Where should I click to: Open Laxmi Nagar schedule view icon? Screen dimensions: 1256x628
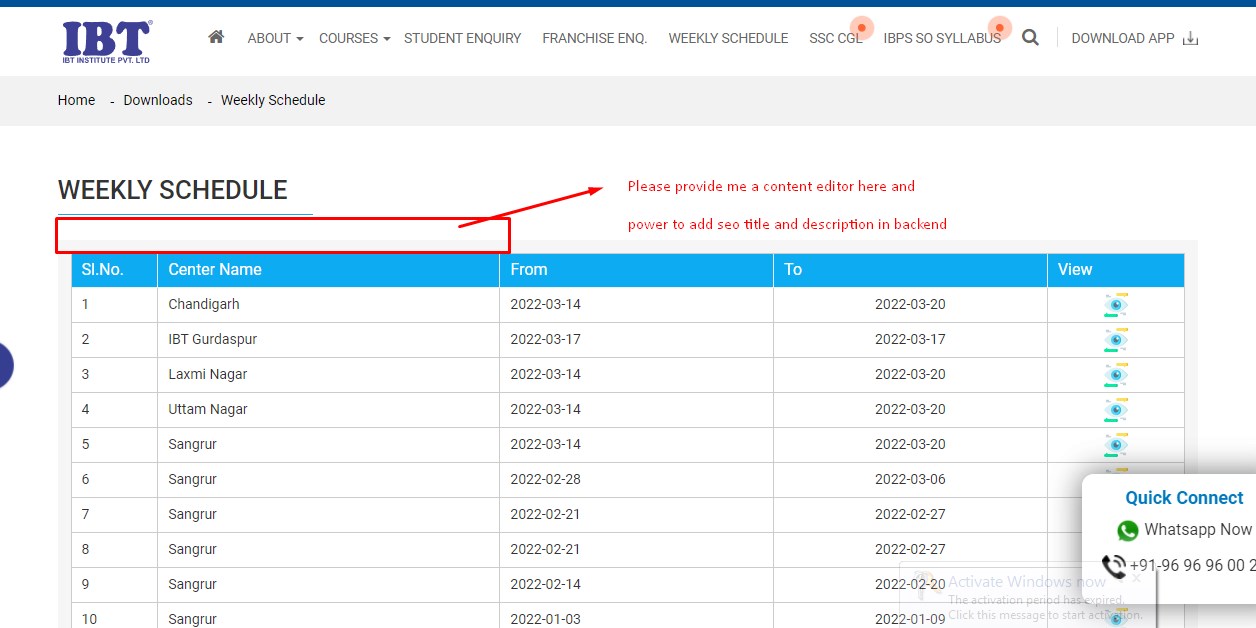[1115, 375]
